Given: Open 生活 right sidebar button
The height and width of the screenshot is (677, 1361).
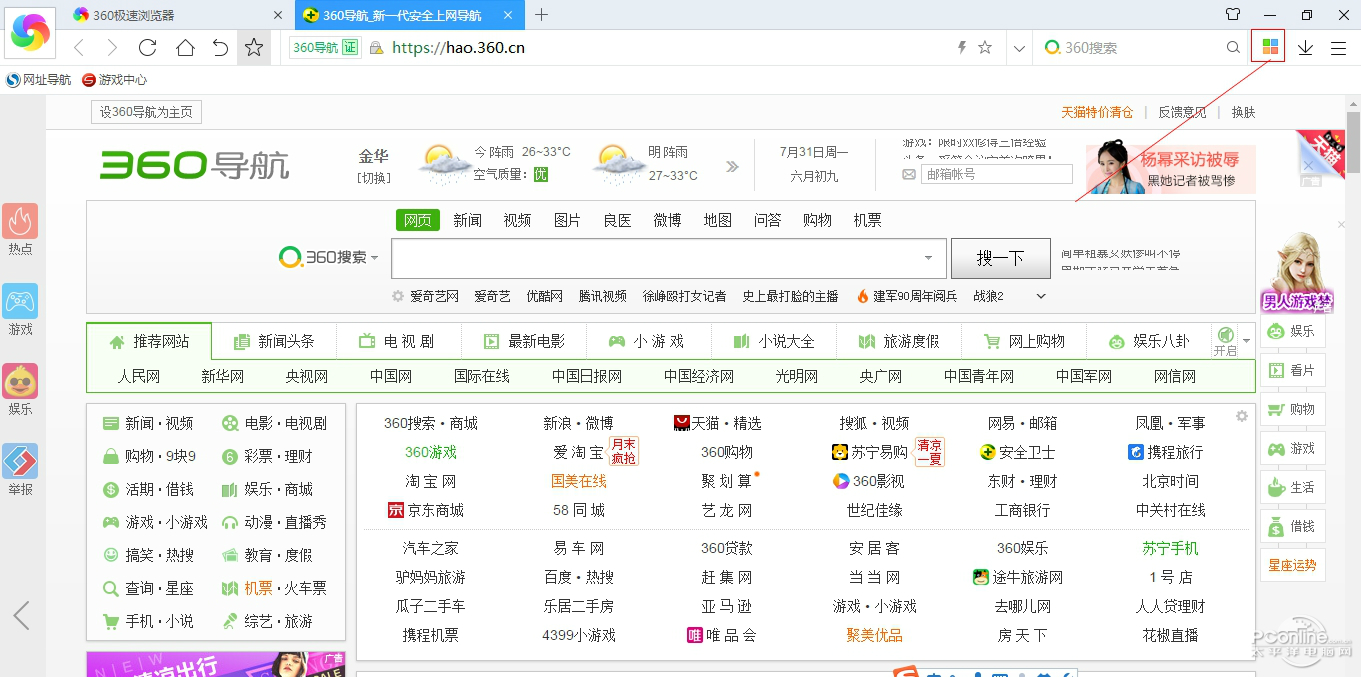Looking at the screenshot, I should pyautogui.click(x=1292, y=487).
